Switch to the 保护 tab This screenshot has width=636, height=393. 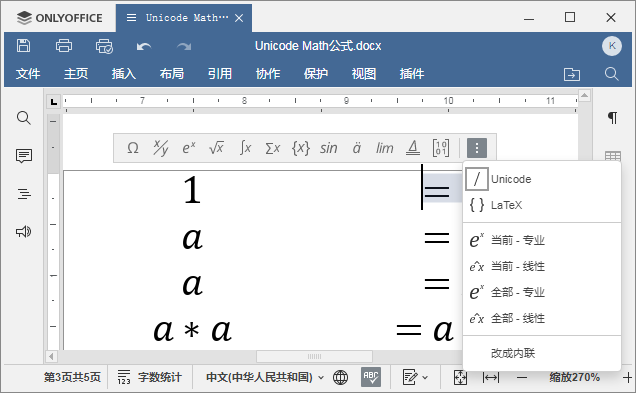tap(316, 74)
